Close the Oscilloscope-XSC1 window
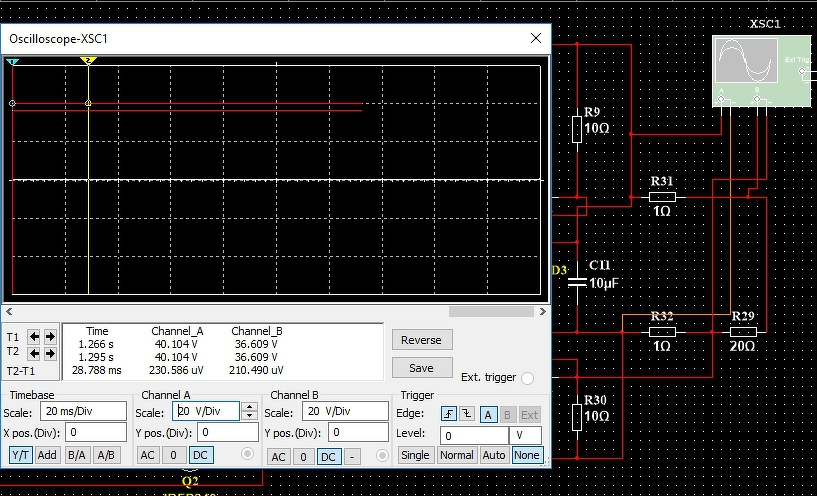This screenshot has height=496, width=817. coord(536,39)
